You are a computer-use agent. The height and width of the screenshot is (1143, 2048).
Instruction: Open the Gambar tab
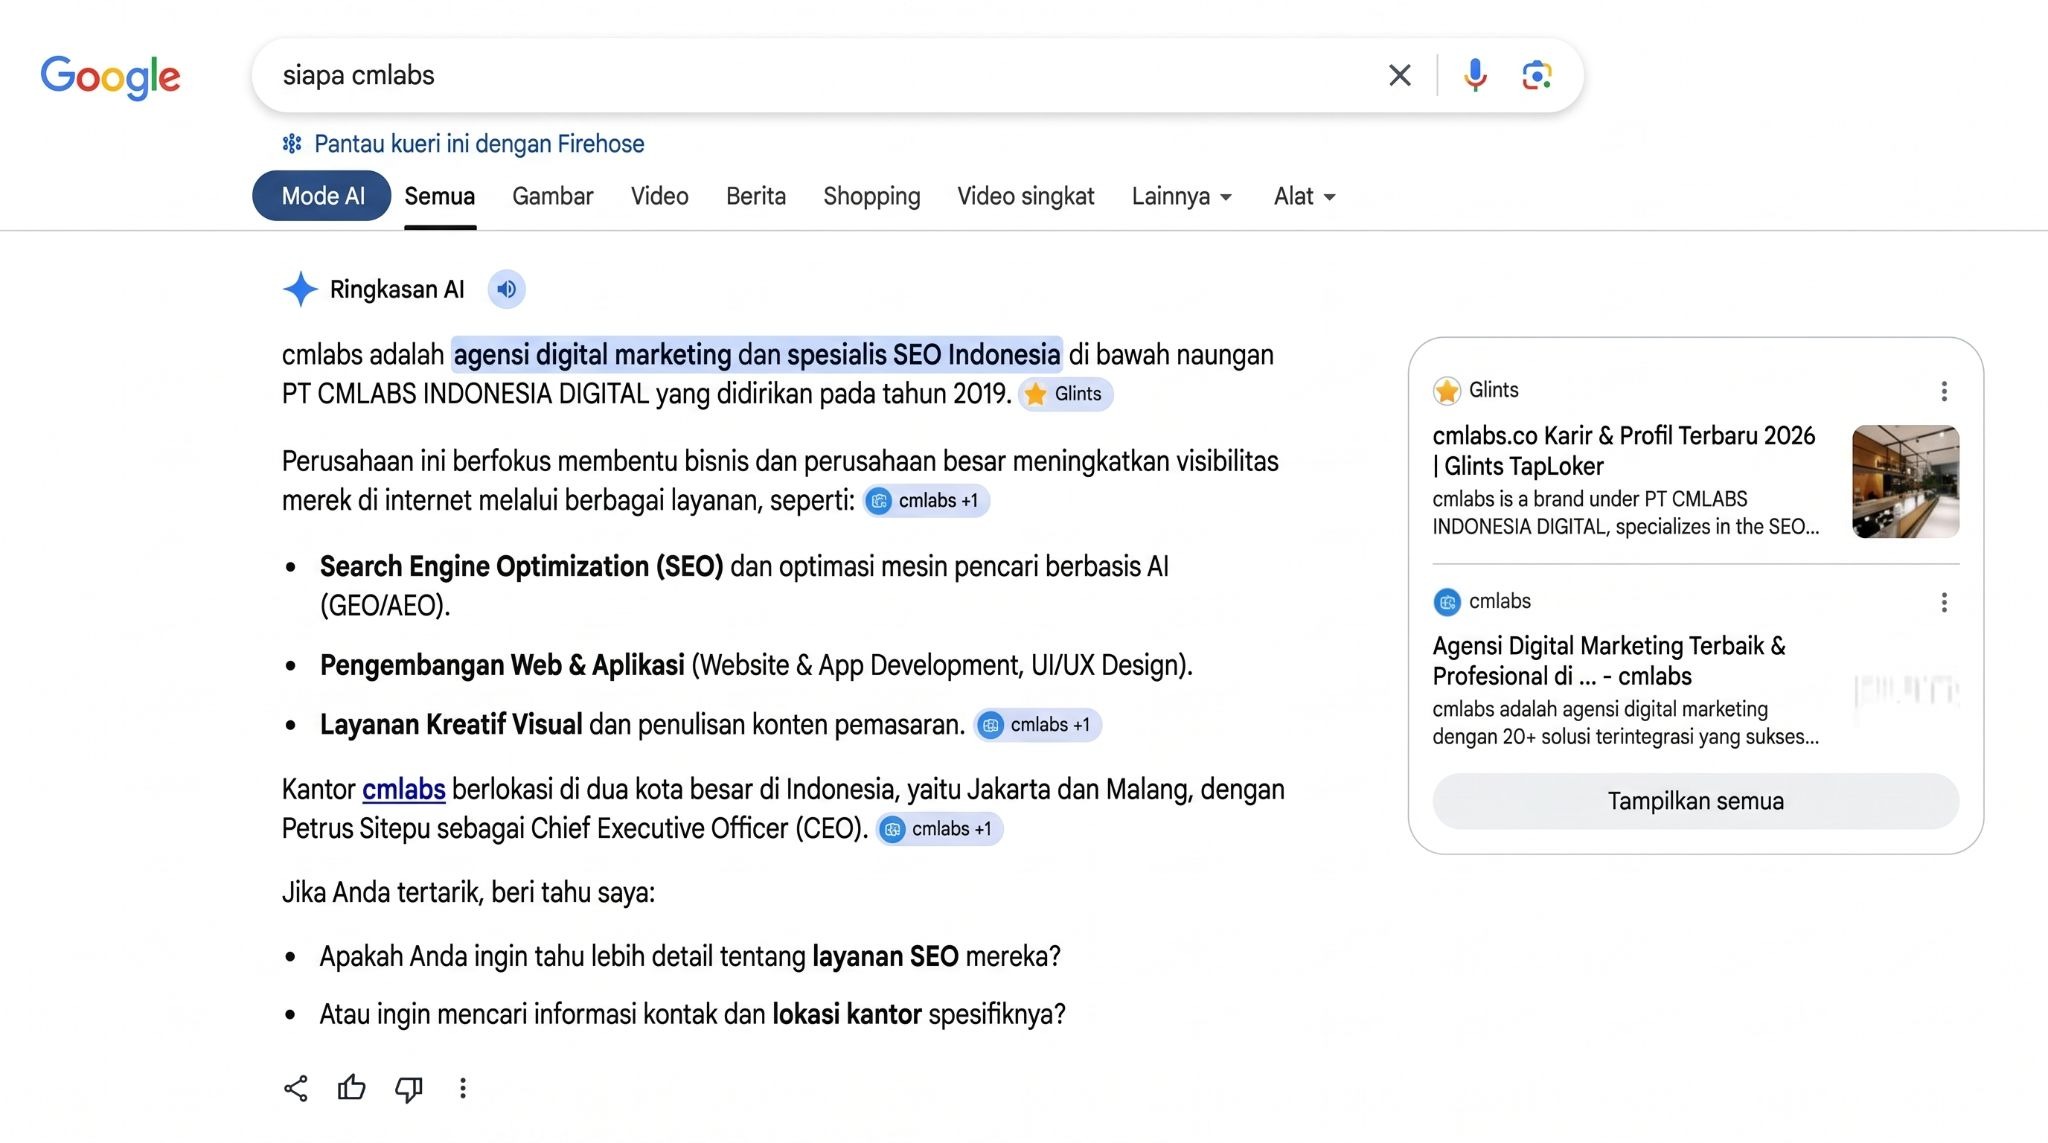point(553,196)
